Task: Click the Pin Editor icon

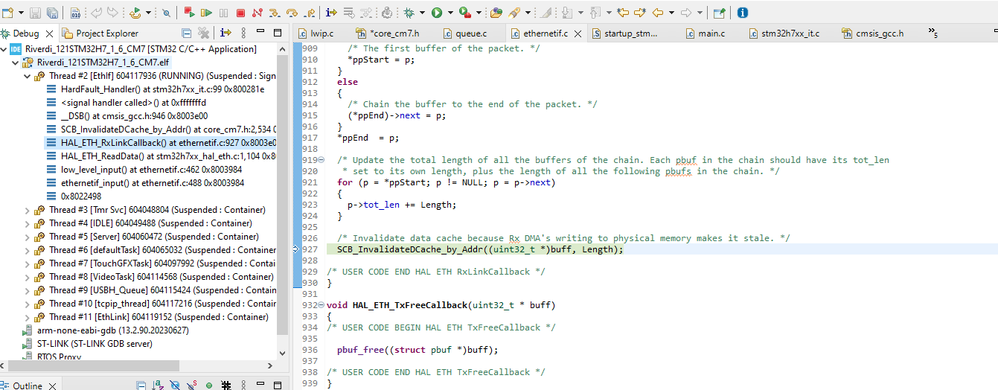Action: click(x=719, y=13)
